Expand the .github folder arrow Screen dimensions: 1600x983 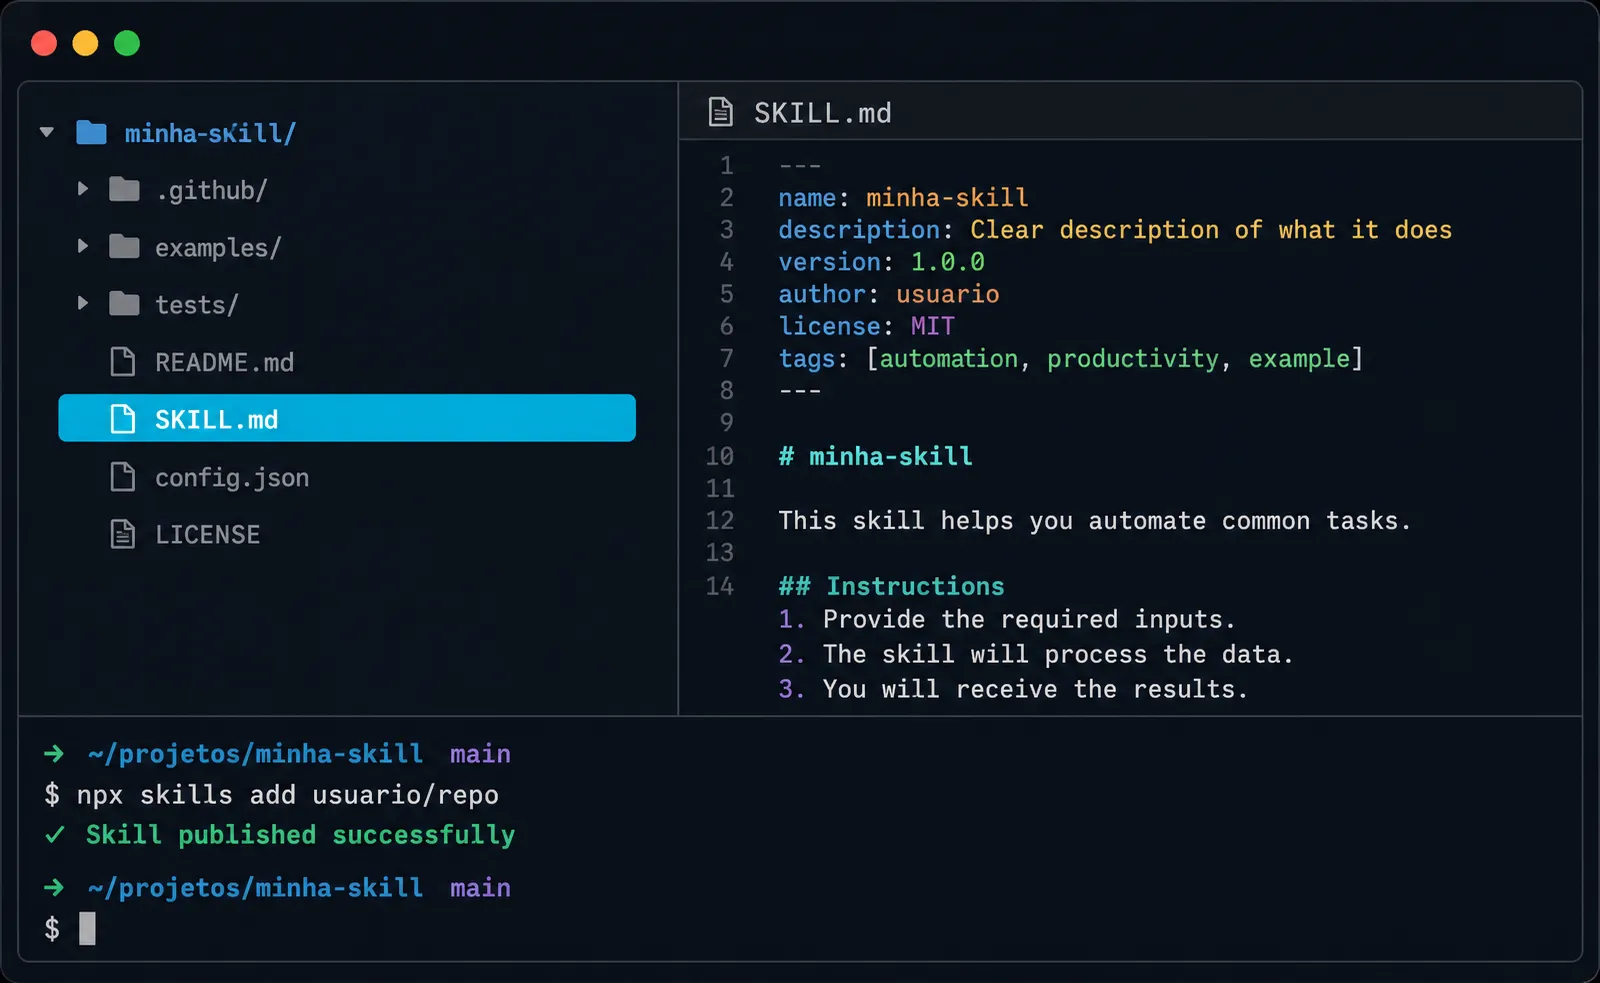[x=83, y=188]
